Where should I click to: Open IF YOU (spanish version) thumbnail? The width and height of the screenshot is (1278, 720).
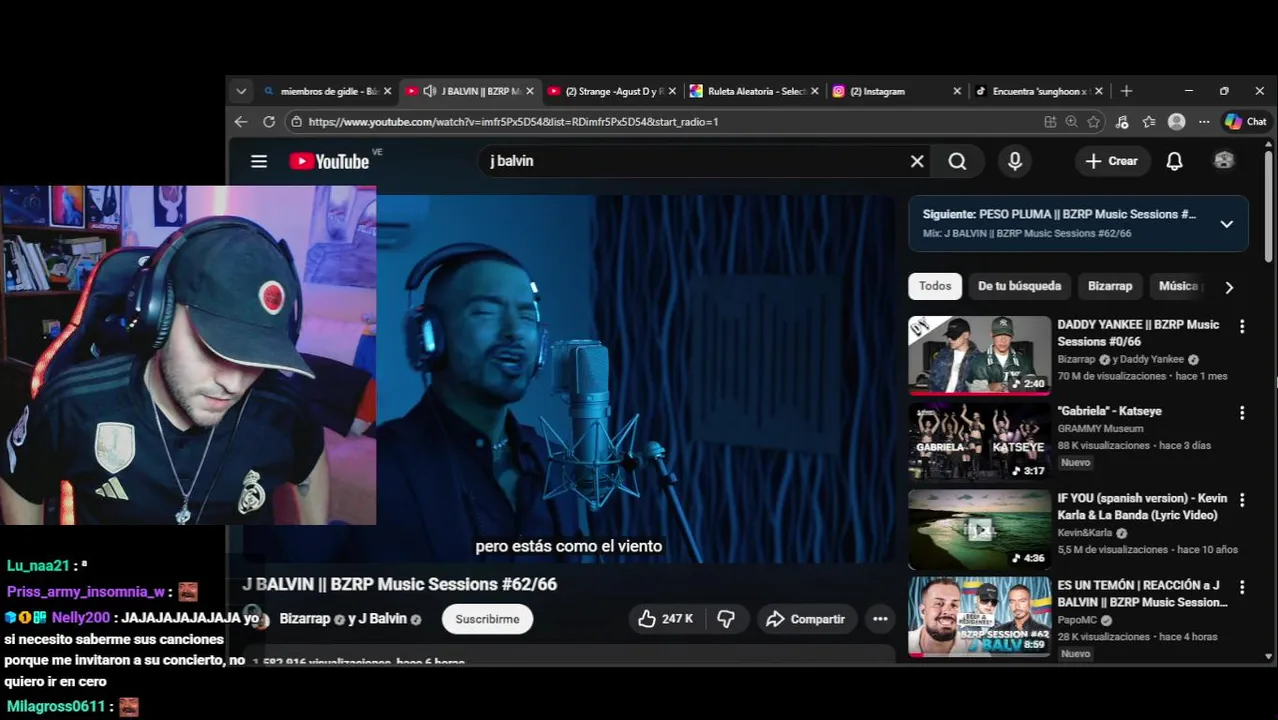(x=979, y=529)
